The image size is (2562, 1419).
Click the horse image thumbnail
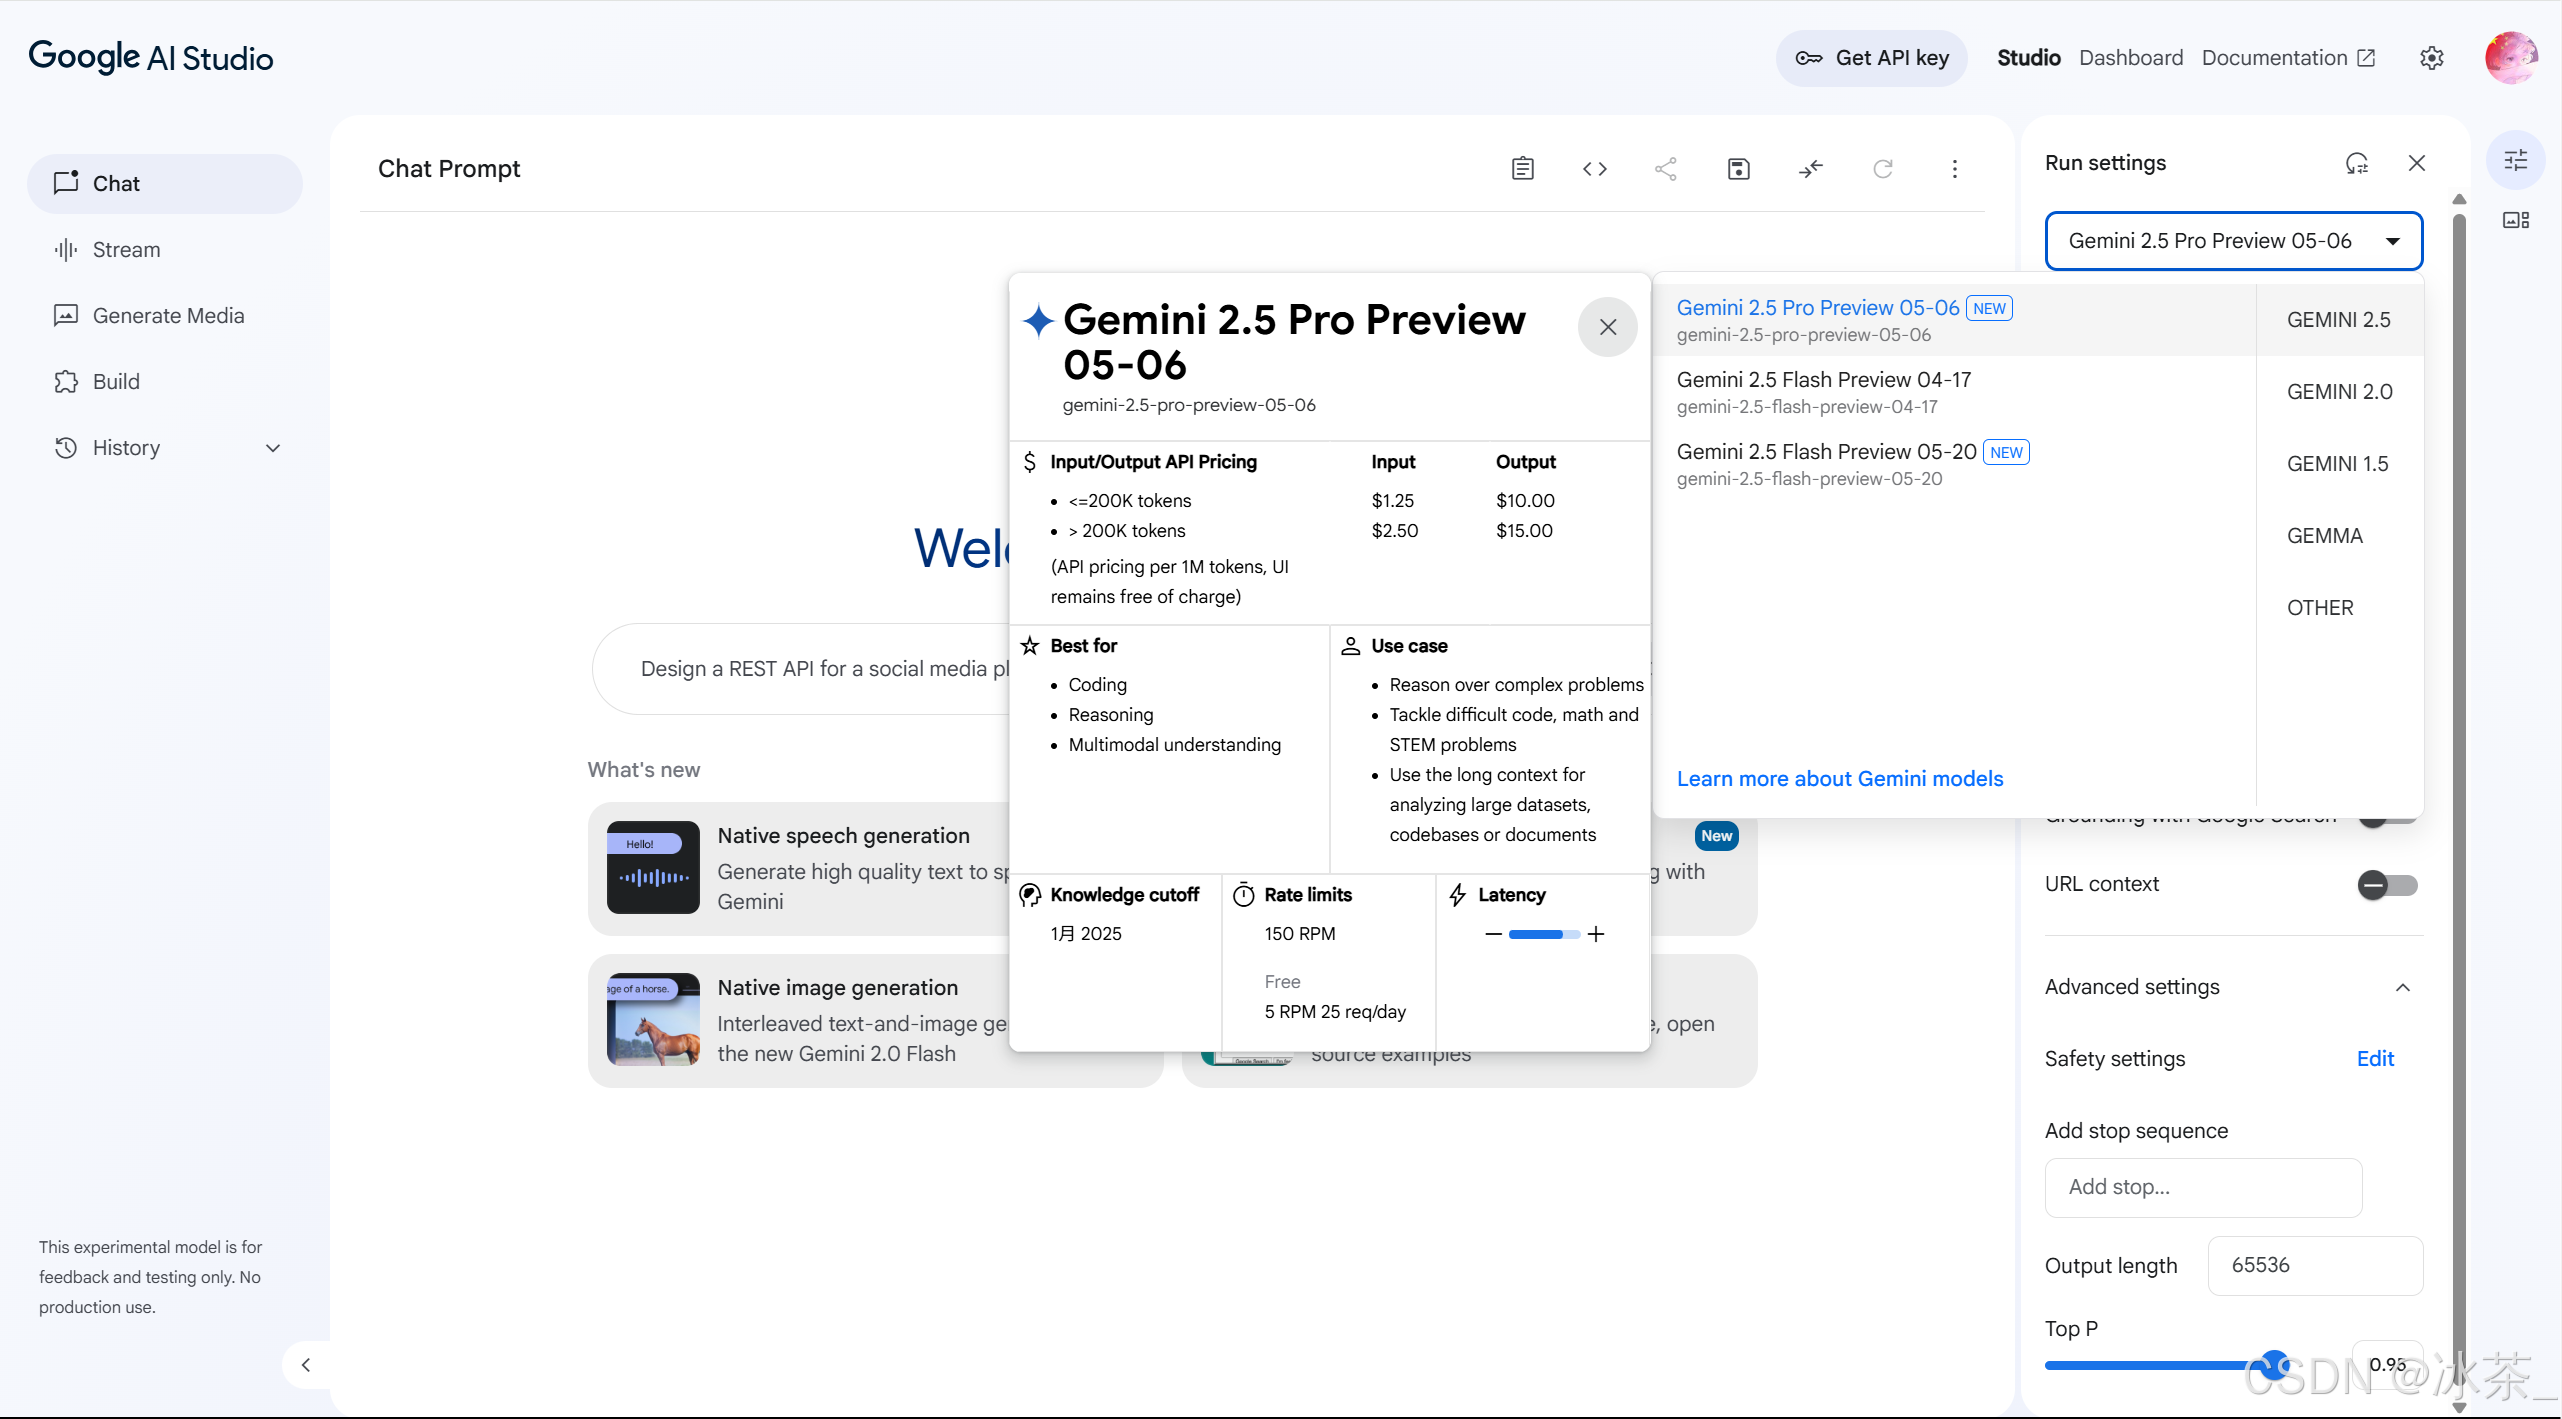653,1020
